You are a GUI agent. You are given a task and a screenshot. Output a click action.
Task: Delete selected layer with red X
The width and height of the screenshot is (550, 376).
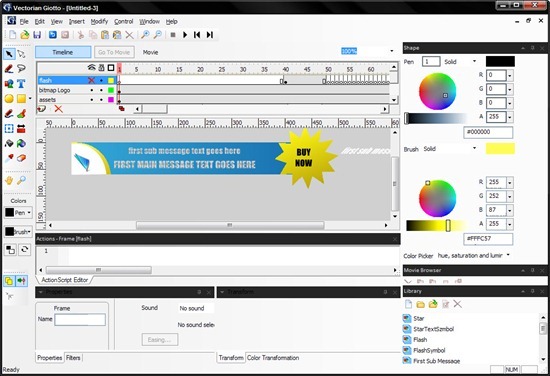(x=58, y=109)
